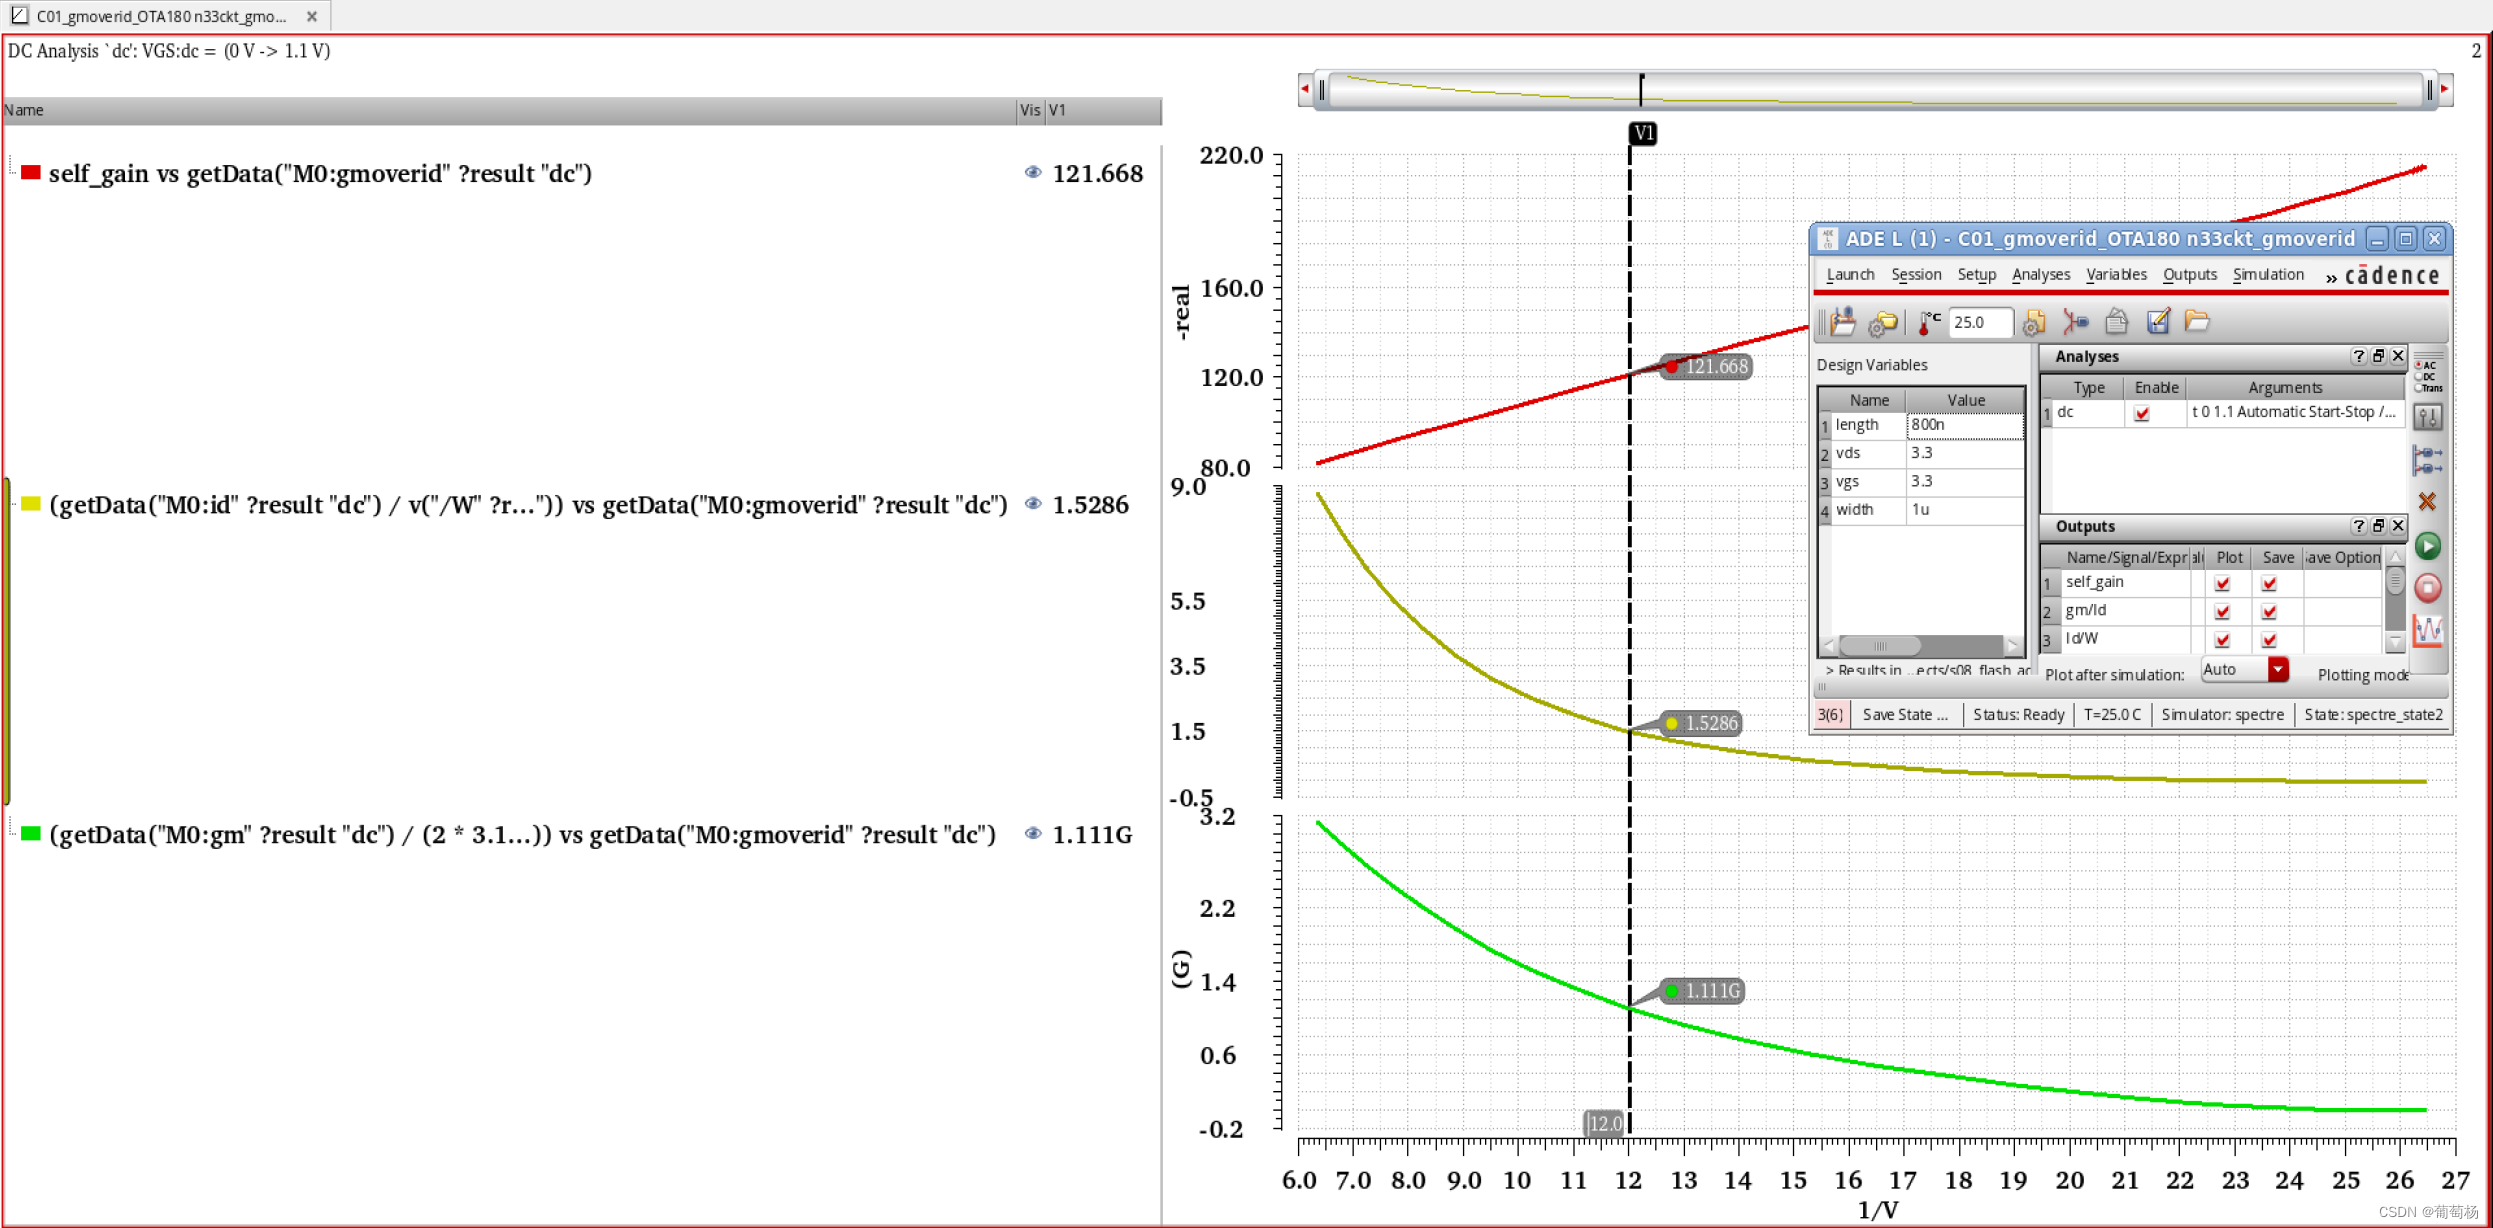
Task: Hide self_gain trace via eye icon
Action: point(1033,173)
